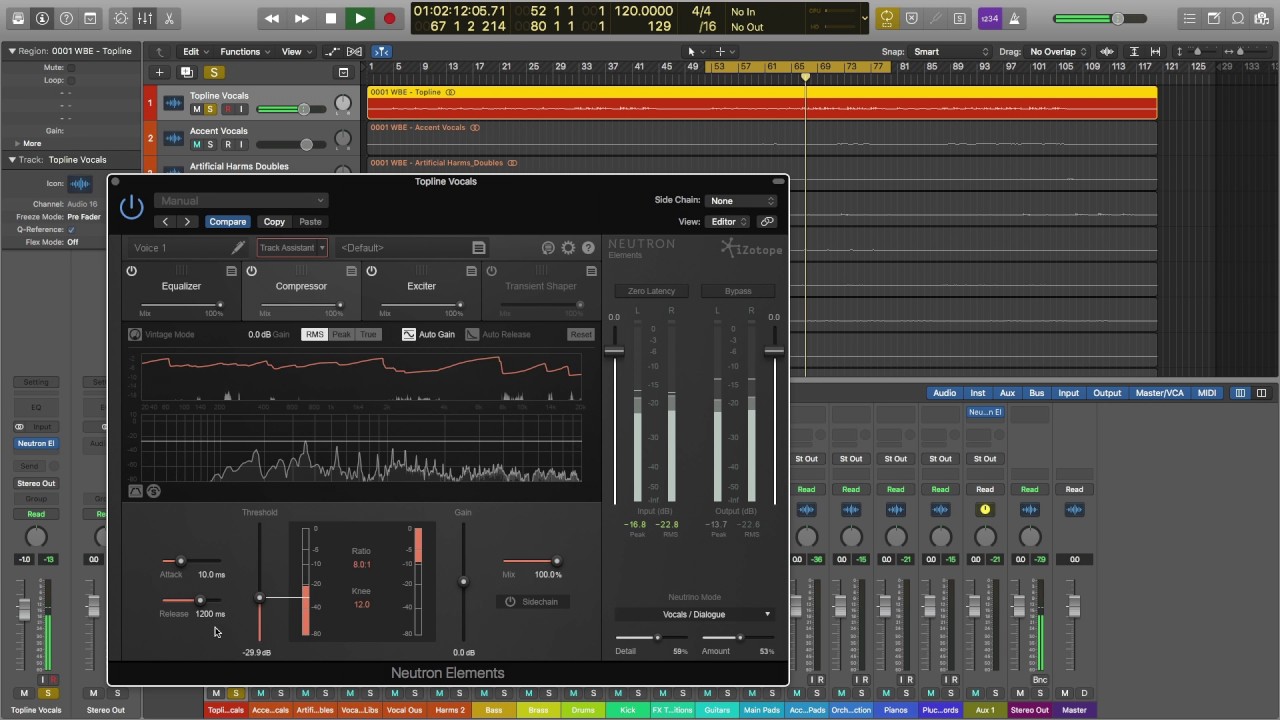Start recording with the Record button
The height and width of the screenshot is (720, 1280).
coord(389,18)
